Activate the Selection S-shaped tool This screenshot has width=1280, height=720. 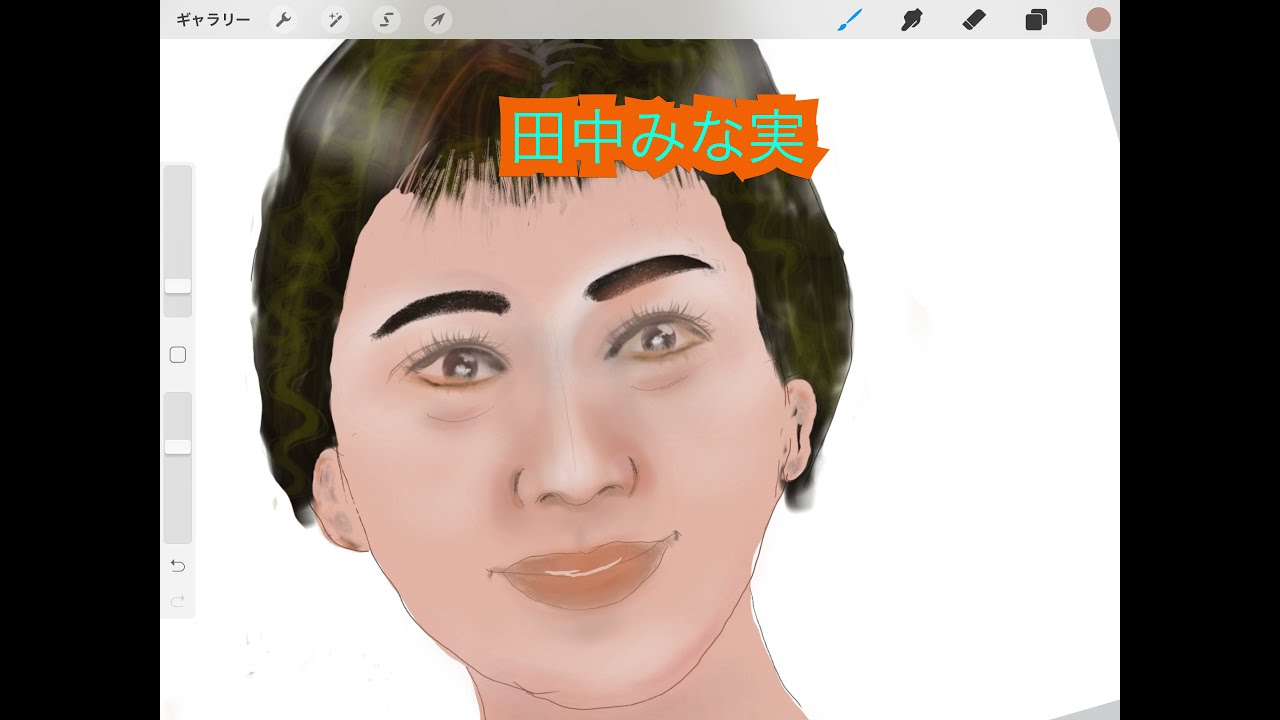coord(386,20)
